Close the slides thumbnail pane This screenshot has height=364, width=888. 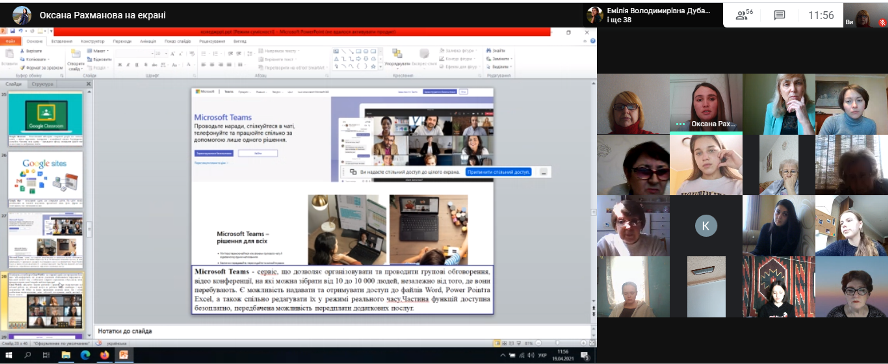(x=88, y=84)
